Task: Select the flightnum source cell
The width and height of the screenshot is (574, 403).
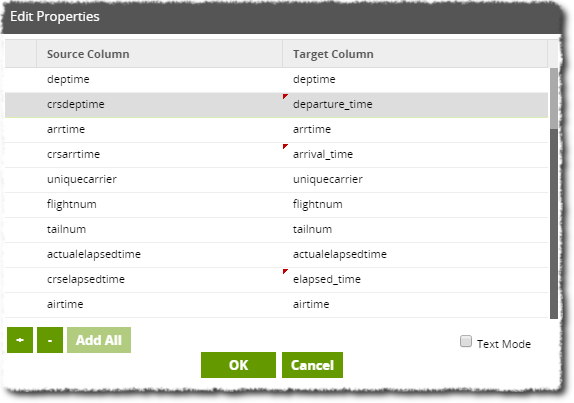Action: [159, 204]
